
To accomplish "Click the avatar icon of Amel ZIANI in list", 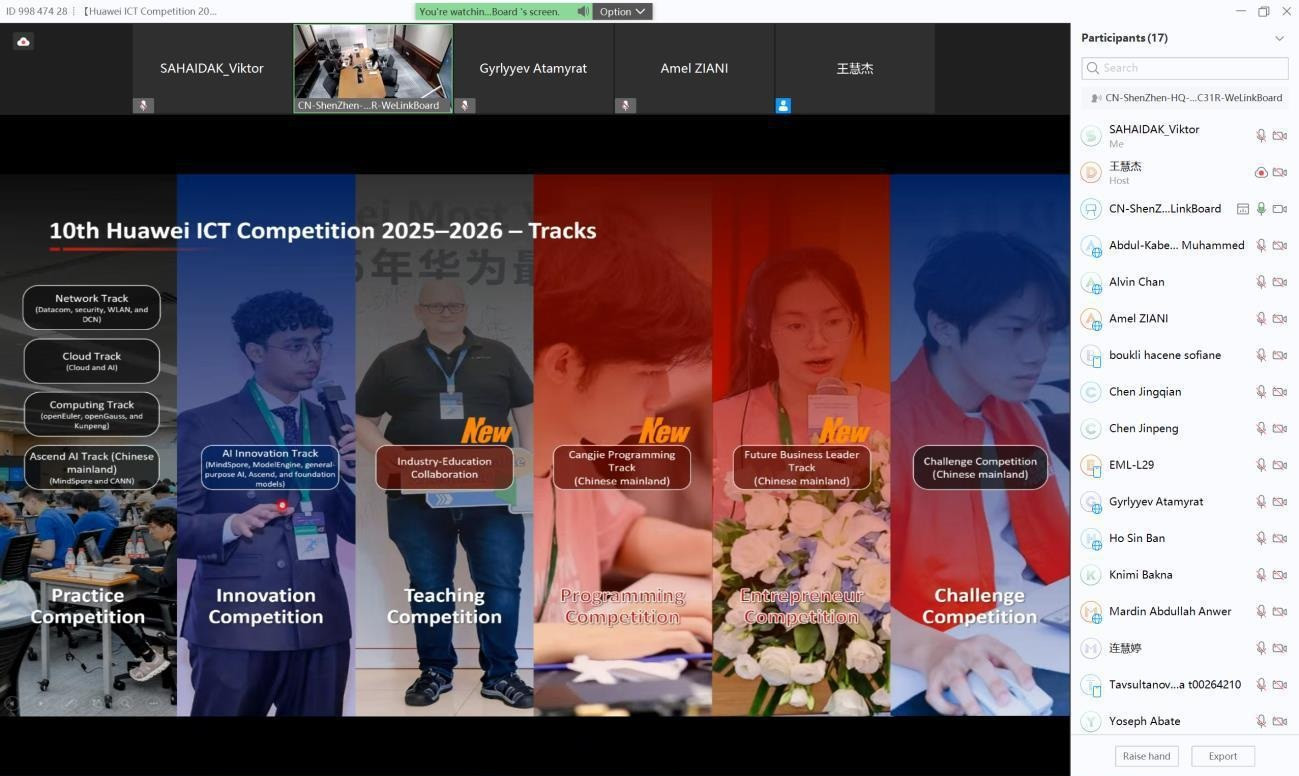I will 1091,319.
